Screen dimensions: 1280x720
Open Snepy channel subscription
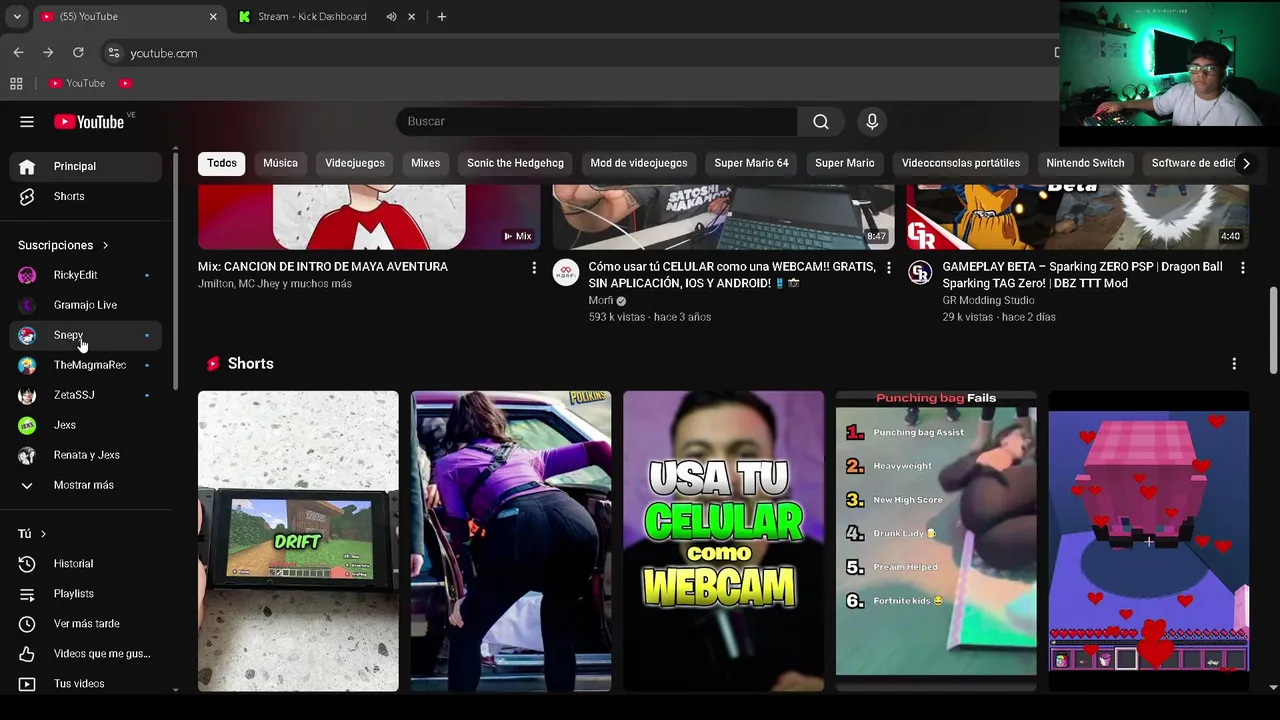[x=86, y=335]
